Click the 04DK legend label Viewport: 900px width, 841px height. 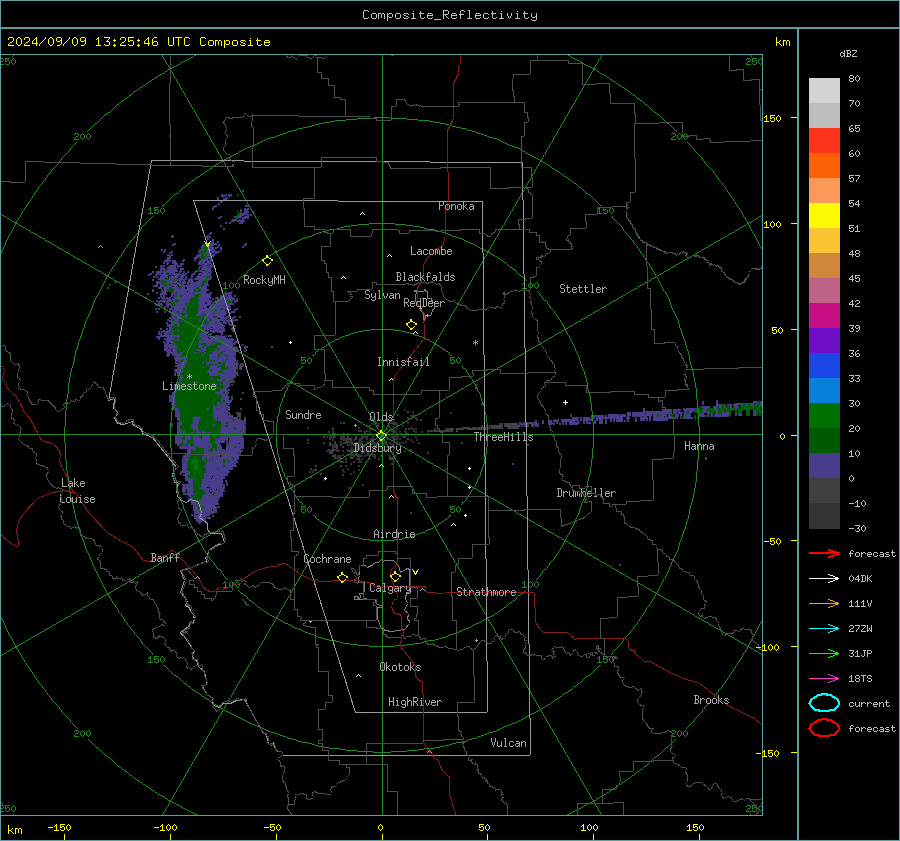(x=860, y=579)
